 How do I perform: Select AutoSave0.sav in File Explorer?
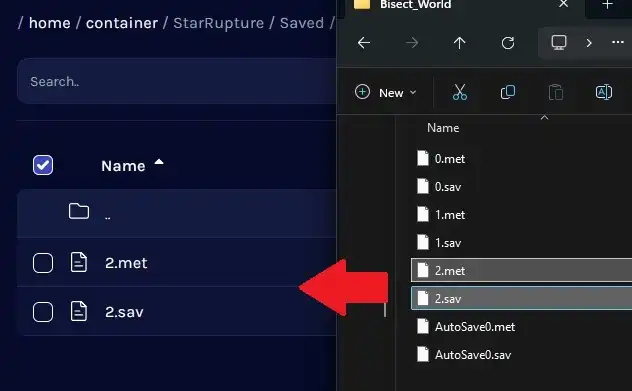click(x=473, y=355)
